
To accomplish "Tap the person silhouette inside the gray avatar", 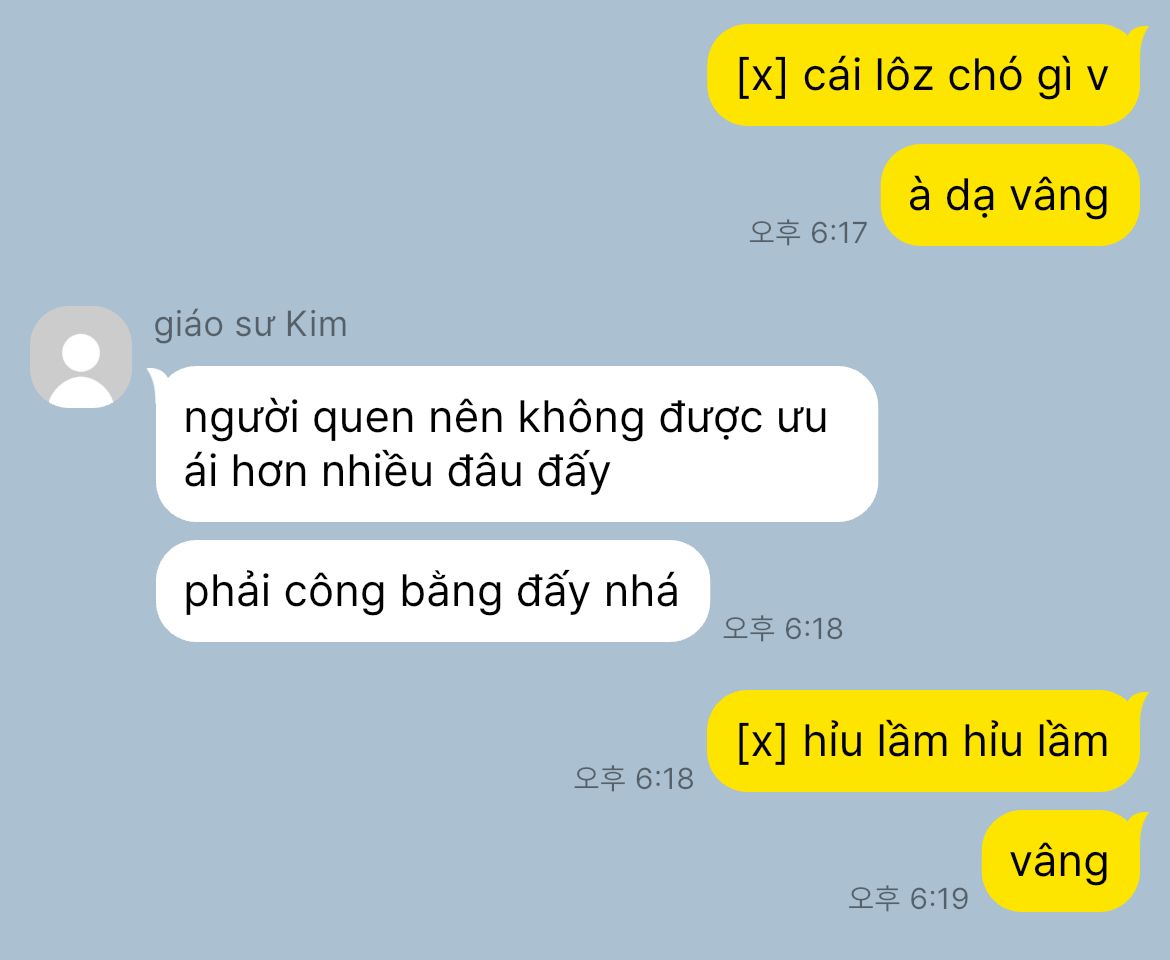I will (81, 370).
